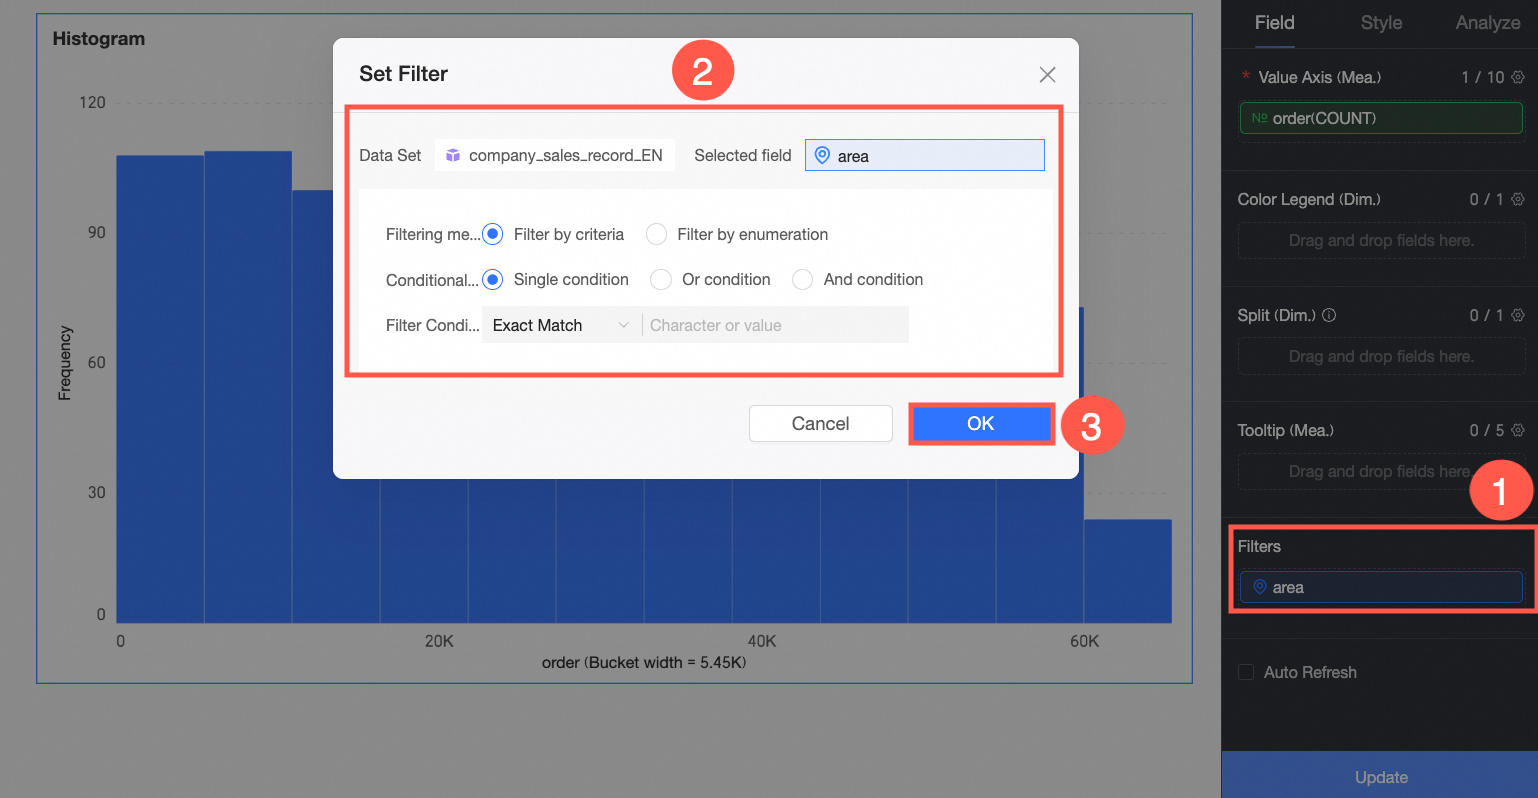
Task: Select the area field under Filters
Action: point(1381,587)
